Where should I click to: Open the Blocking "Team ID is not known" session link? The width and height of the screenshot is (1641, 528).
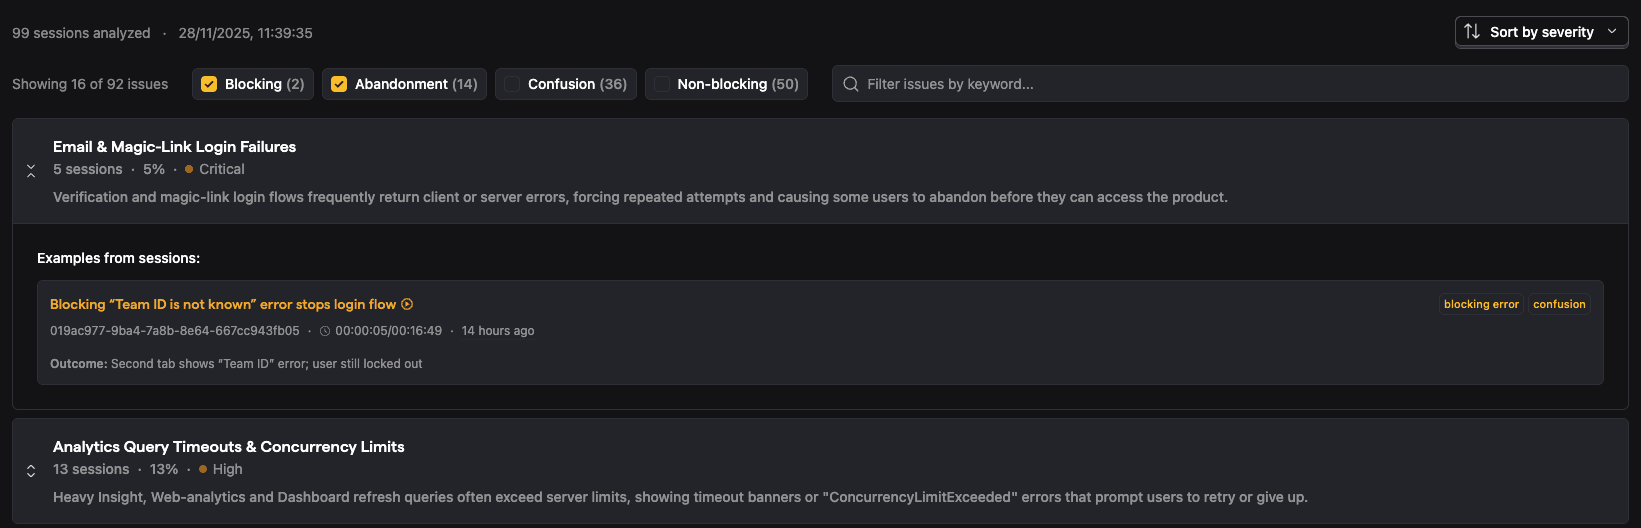point(223,304)
